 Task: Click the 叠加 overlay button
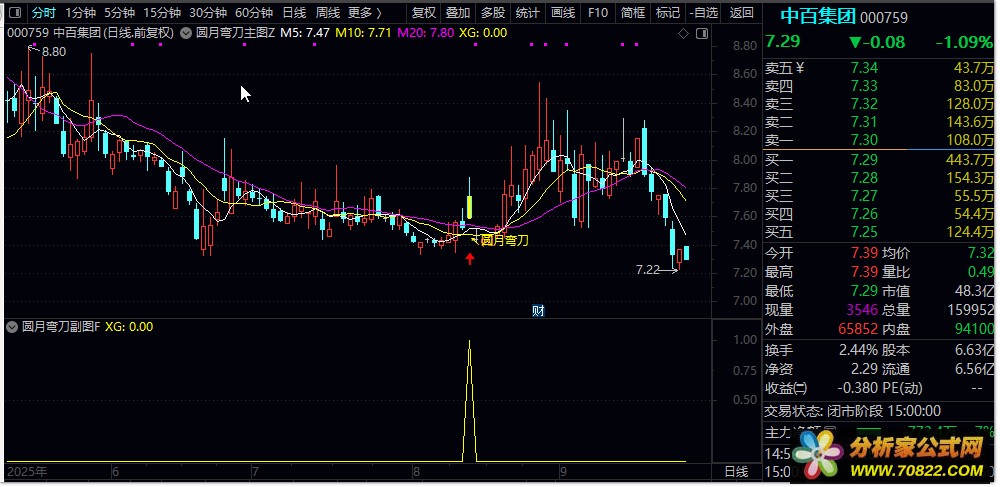458,13
